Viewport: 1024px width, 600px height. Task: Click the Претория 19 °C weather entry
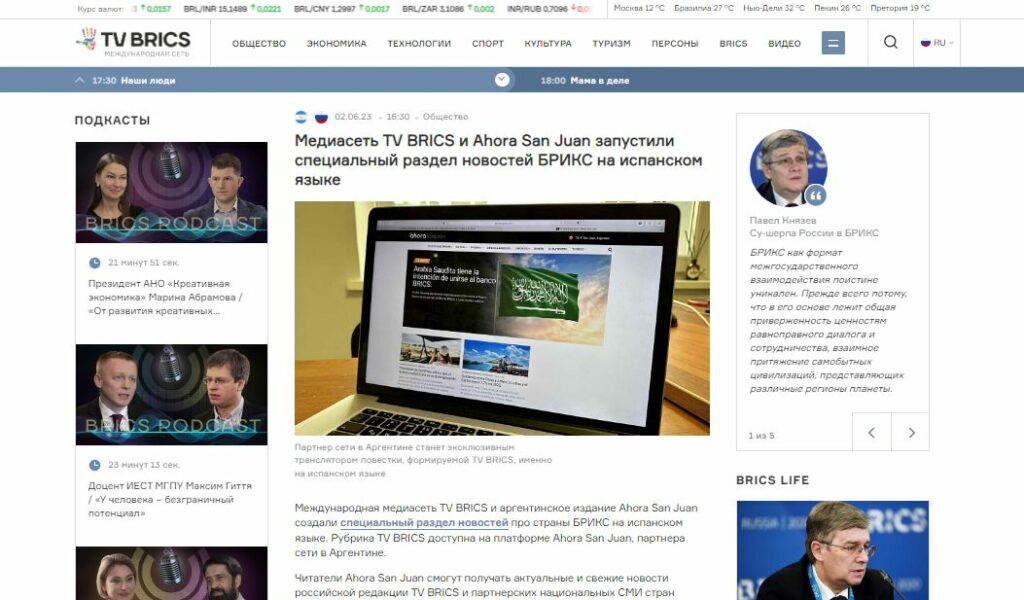point(900,8)
